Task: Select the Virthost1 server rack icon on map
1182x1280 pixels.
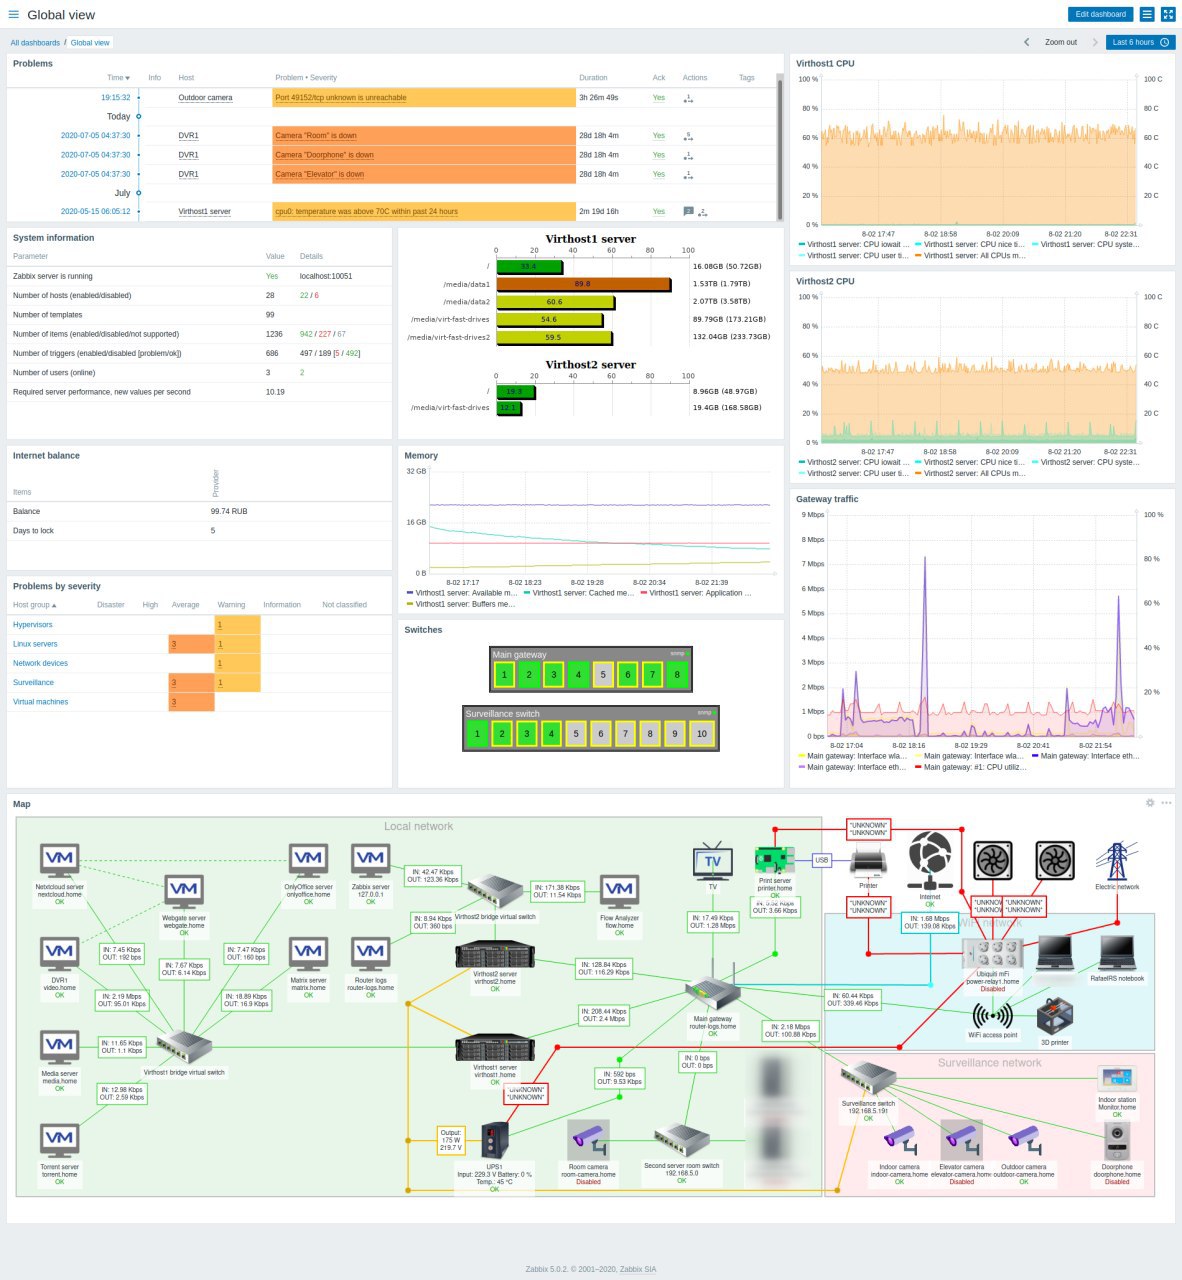Action: coord(495,1047)
